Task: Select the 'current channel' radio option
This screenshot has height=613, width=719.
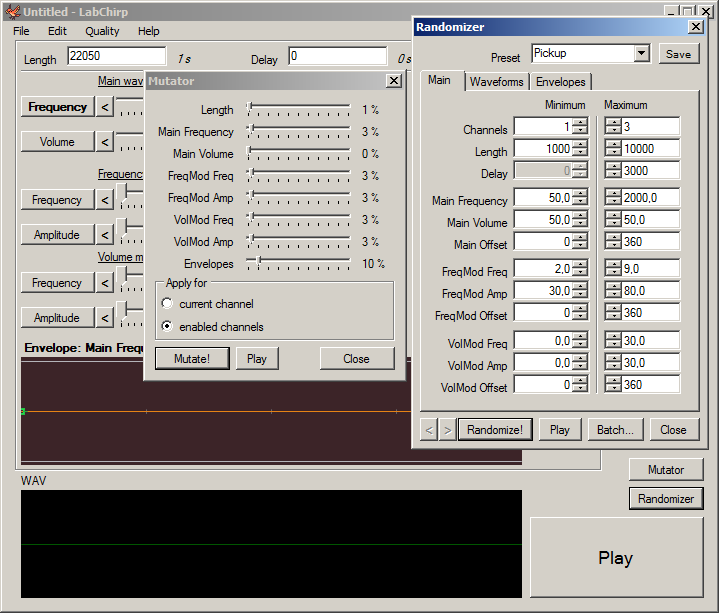Action: [167, 304]
